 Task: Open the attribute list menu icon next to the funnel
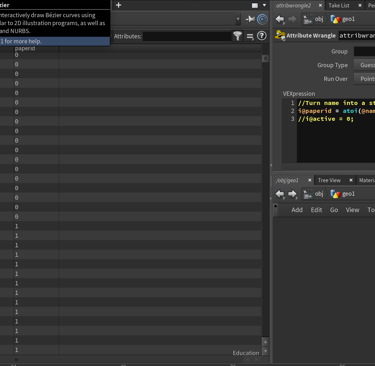250,36
